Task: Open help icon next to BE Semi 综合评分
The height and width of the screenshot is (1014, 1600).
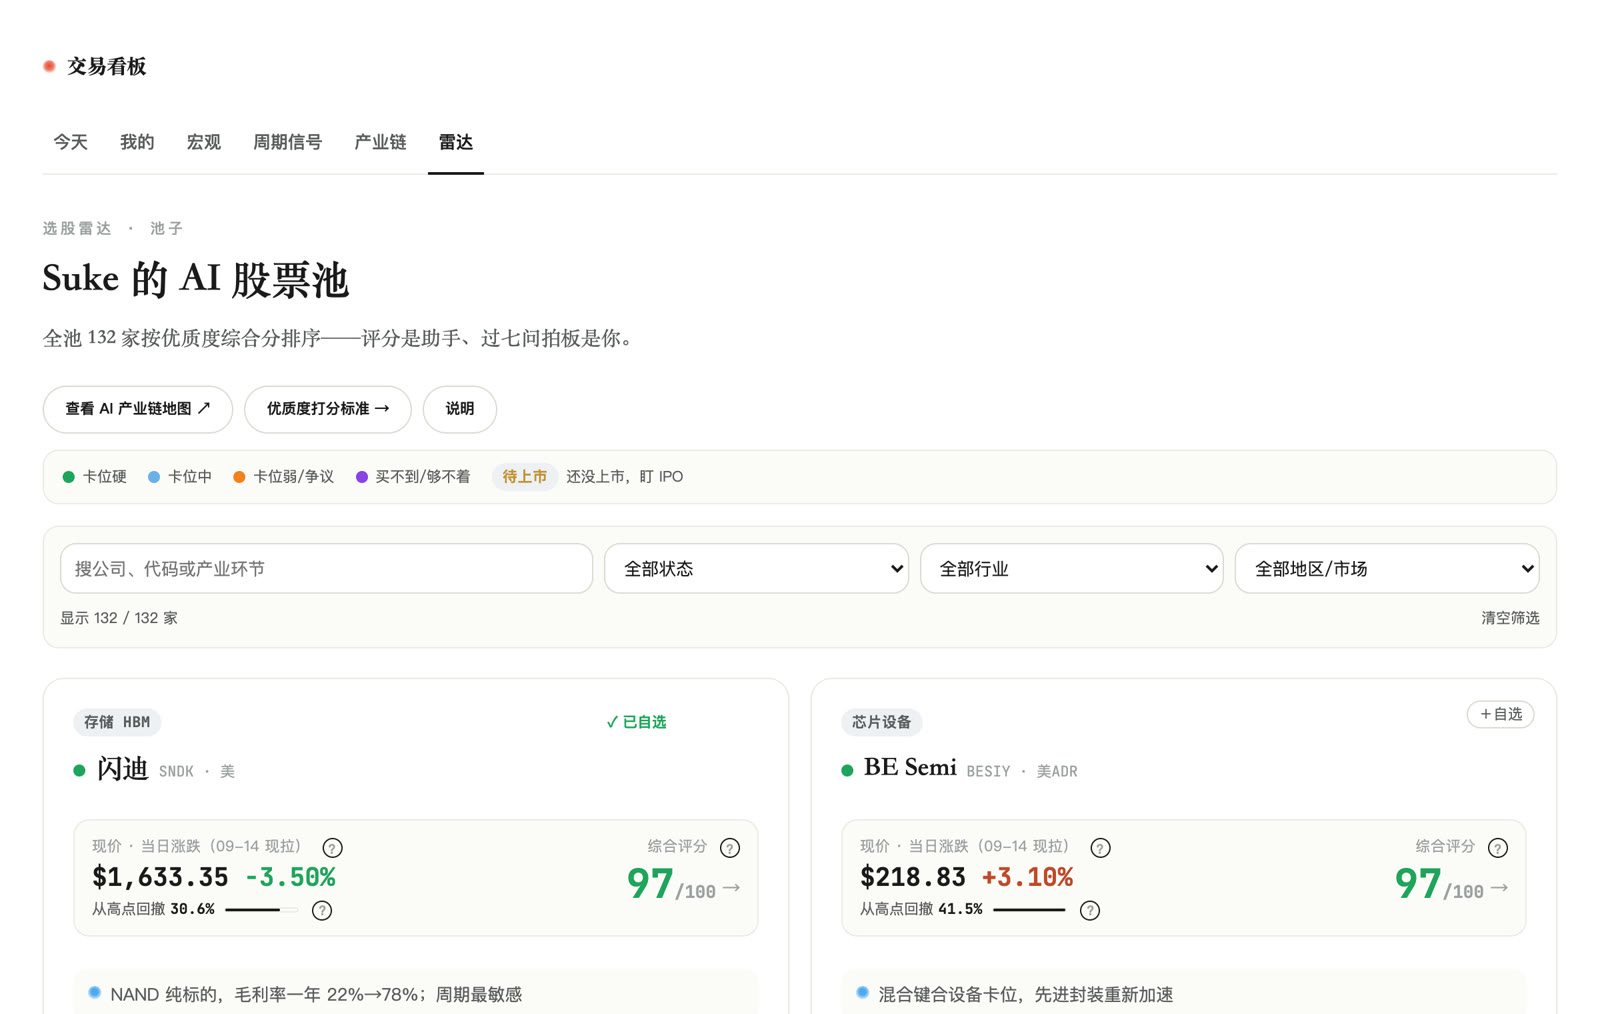Action: (1498, 848)
